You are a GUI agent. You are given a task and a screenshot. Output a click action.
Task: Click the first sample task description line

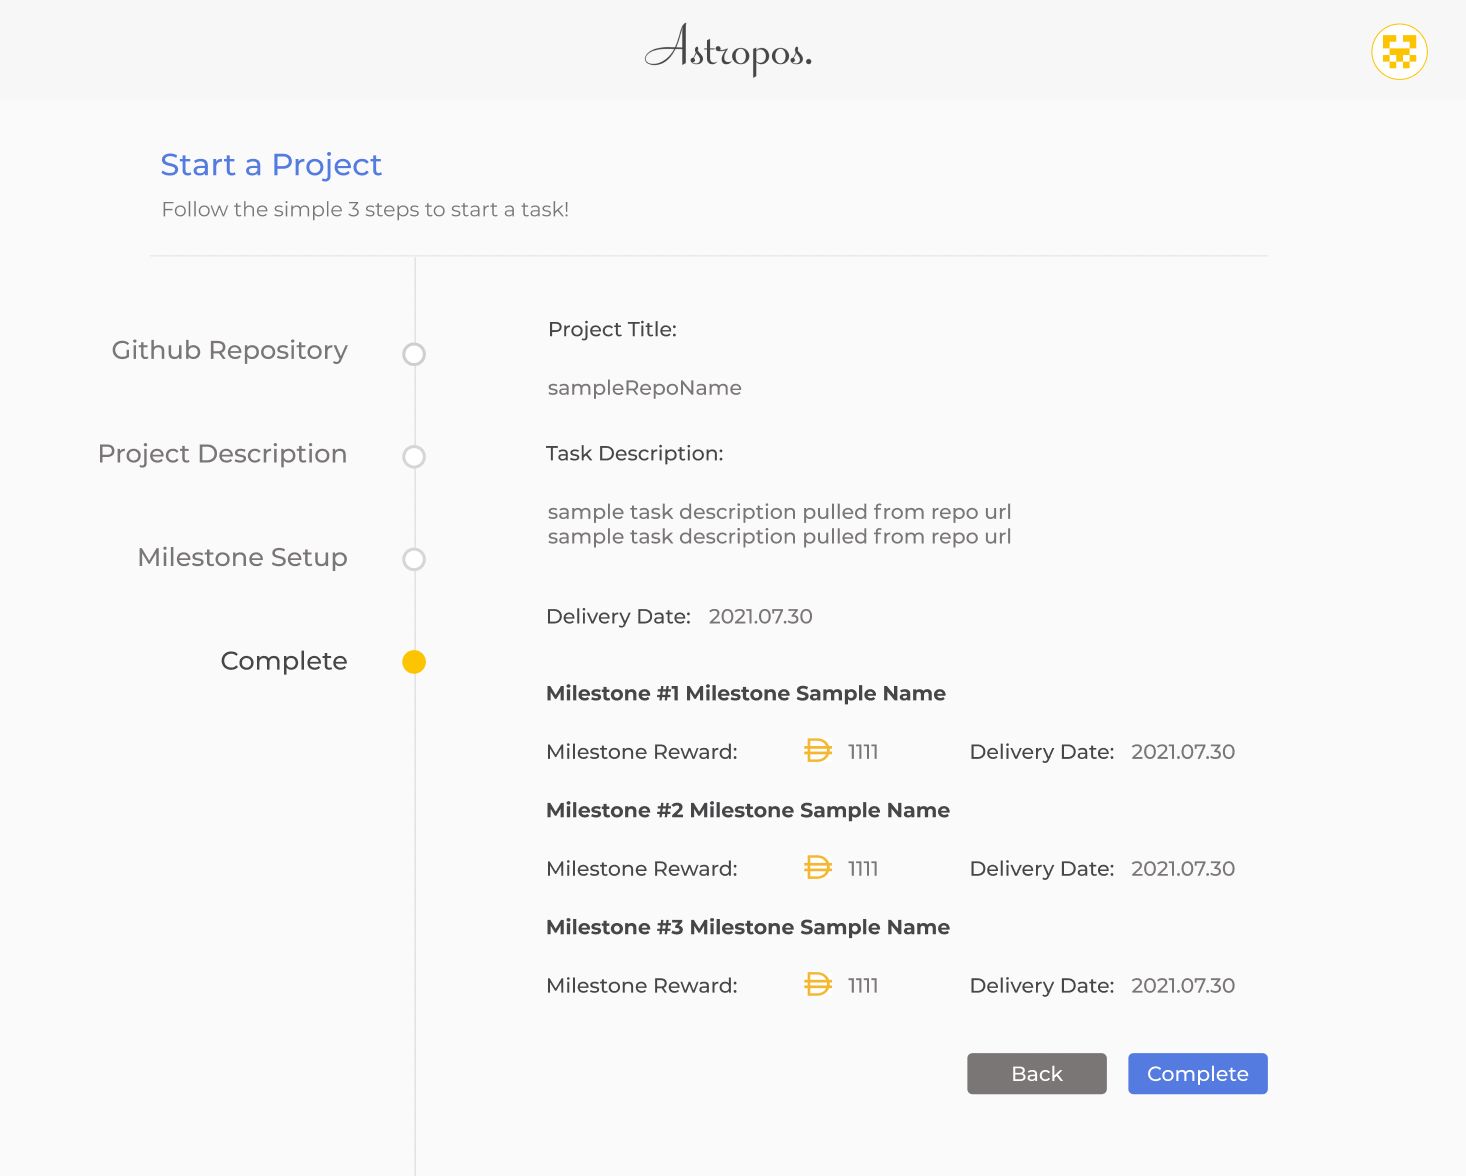point(780,512)
